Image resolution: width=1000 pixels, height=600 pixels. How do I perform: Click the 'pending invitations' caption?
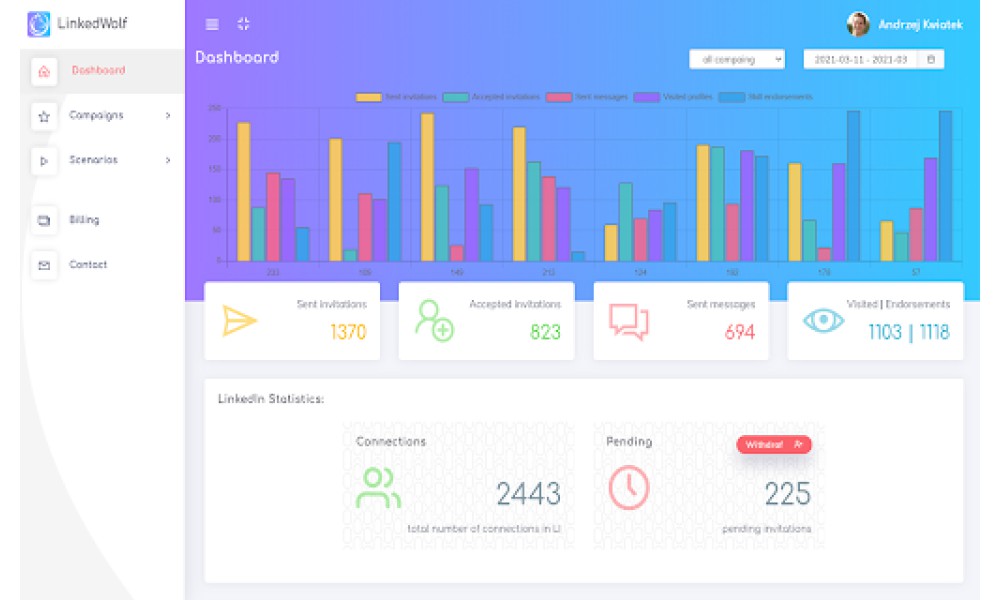click(x=767, y=529)
